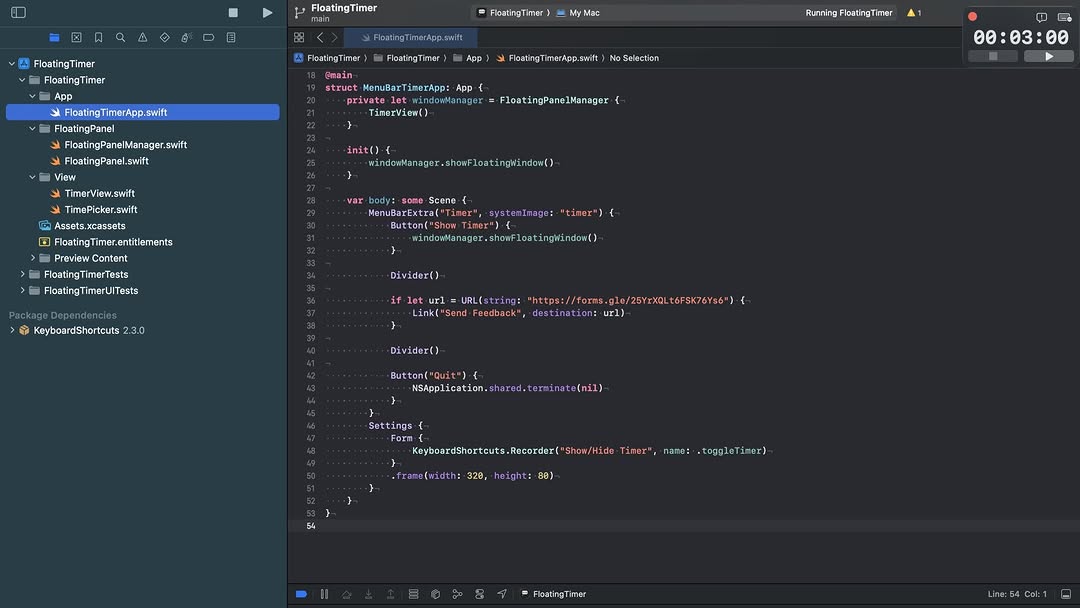The height and width of the screenshot is (608, 1080).
Task: Stop the running FloatingTimer scheme
Action: tap(233, 12)
